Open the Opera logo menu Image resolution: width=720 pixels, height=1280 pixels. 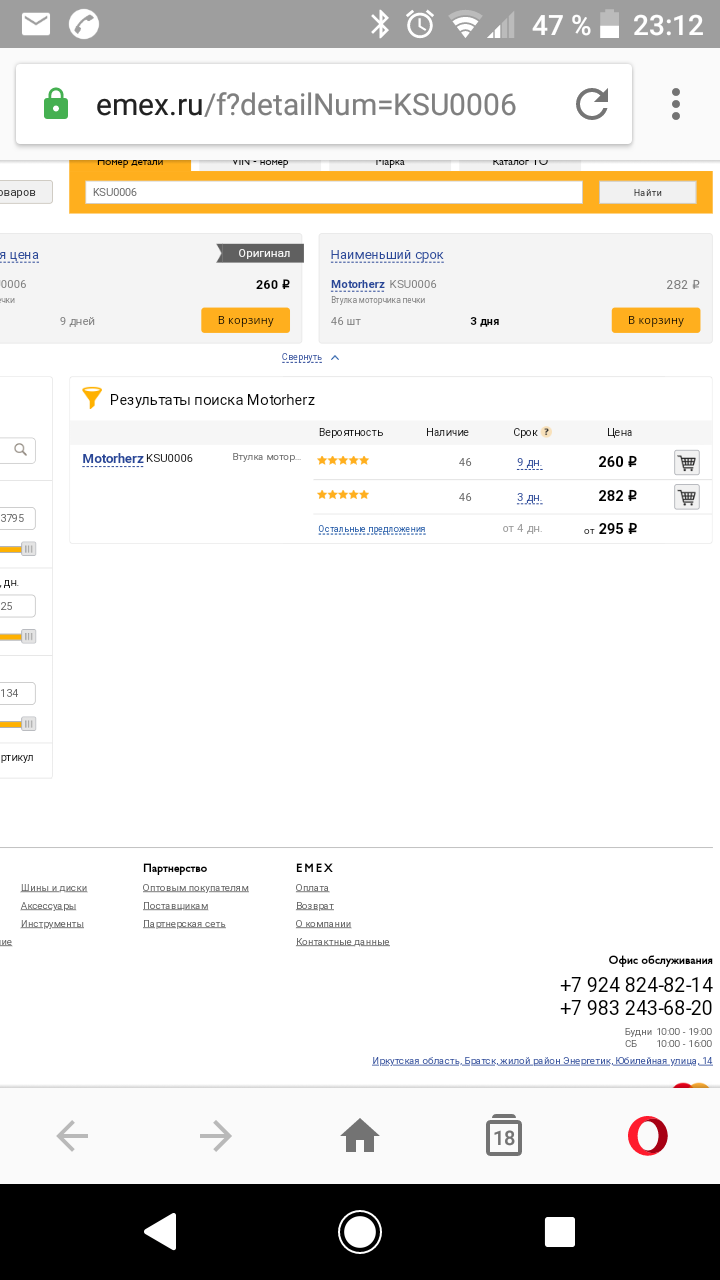point(648,1136)
